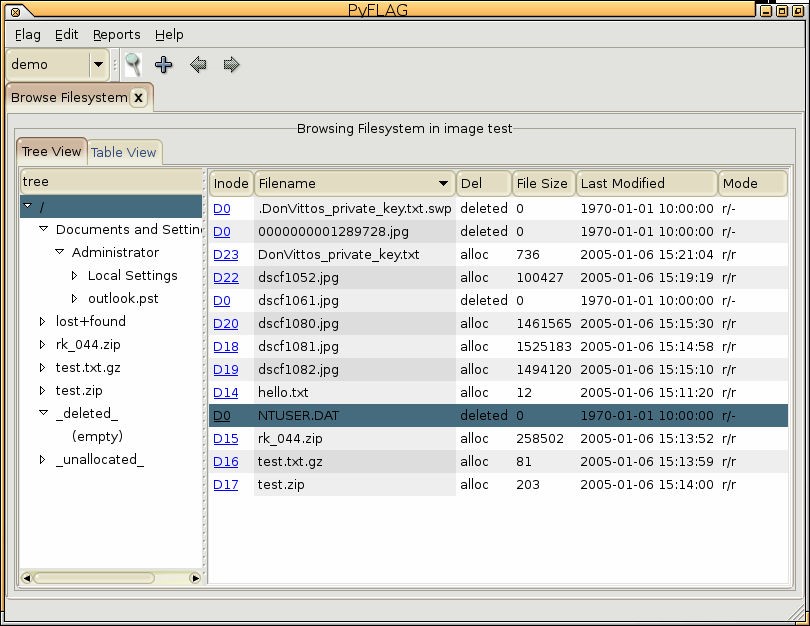
Task: Click the blue plus toolbar icon
Action: coord(164,65)
